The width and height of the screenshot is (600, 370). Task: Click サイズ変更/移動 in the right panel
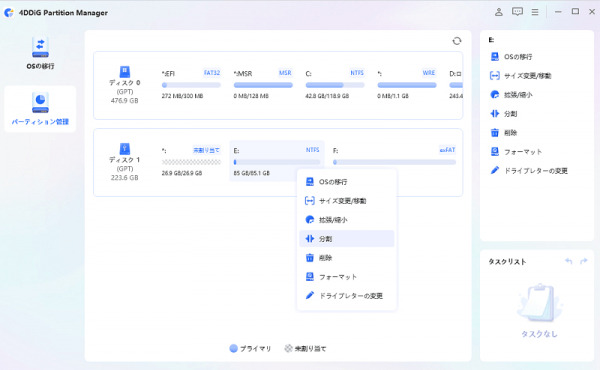tap(520, 76)
